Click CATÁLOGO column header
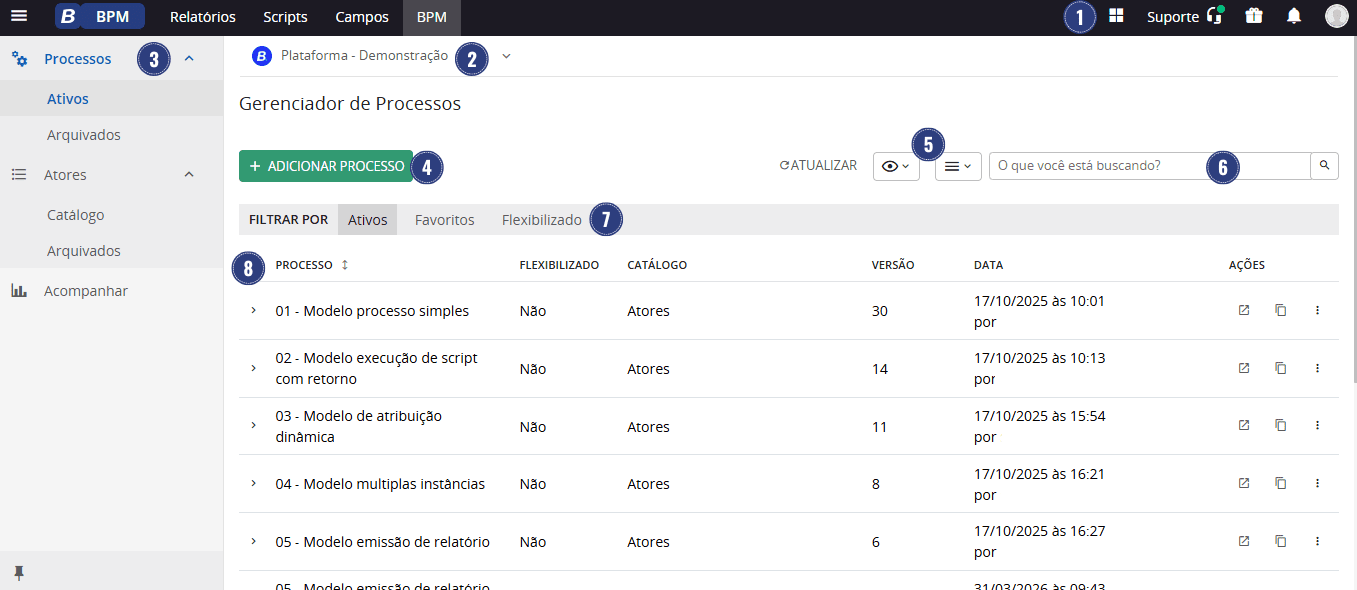Screen dimensions: 1357x590 click(657, 265)
